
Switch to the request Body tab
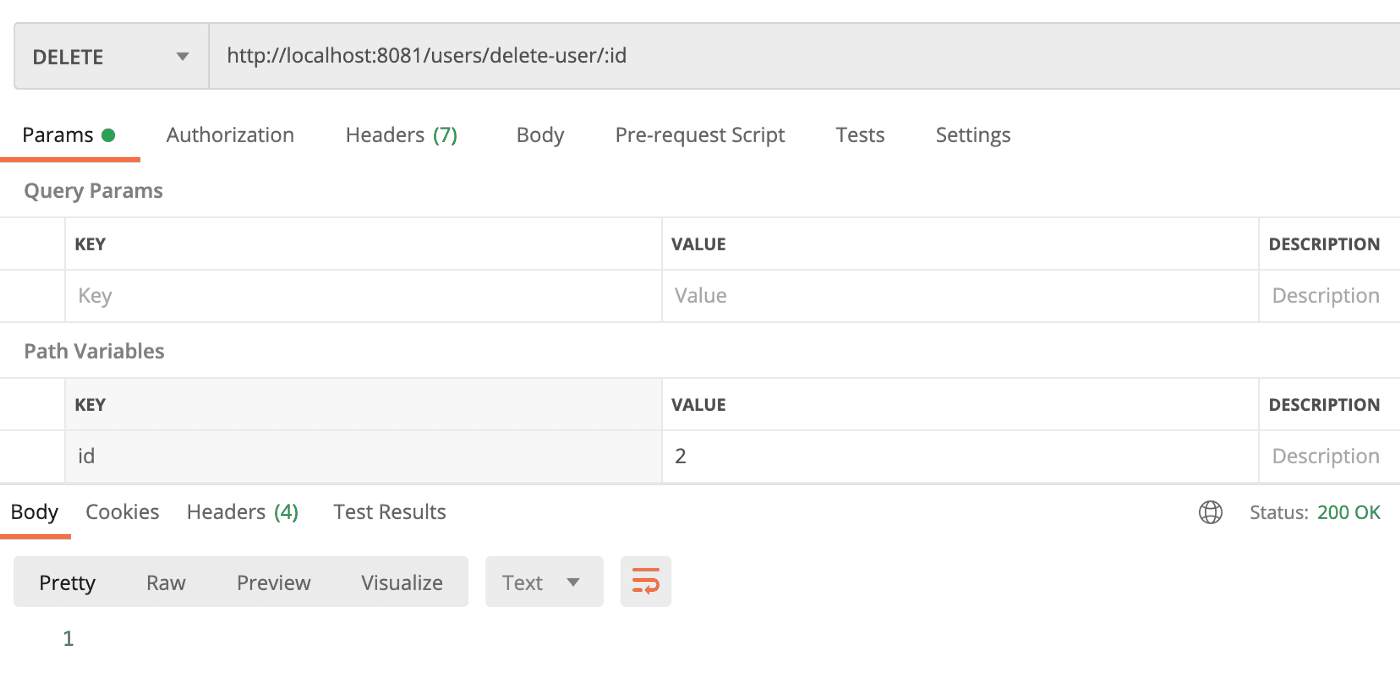[x=540, y=135]
